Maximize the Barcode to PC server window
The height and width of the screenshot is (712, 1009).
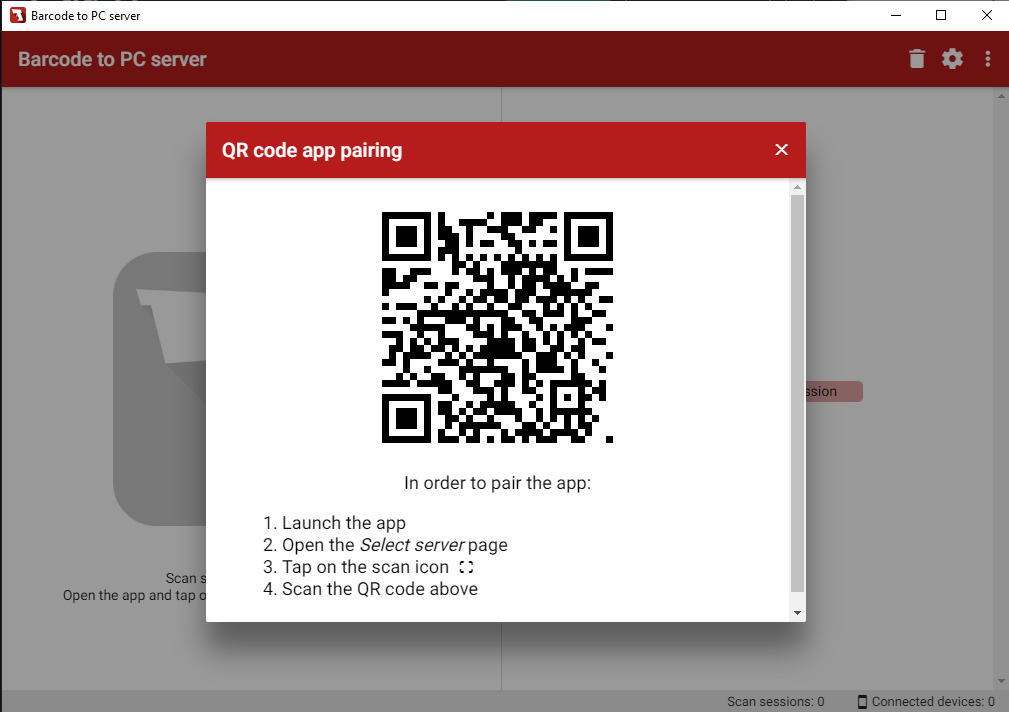(941, 15)
